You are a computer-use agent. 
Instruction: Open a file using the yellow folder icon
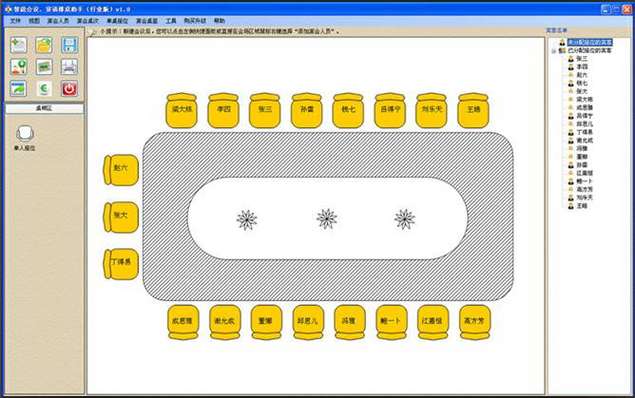[x=44, y=45]
